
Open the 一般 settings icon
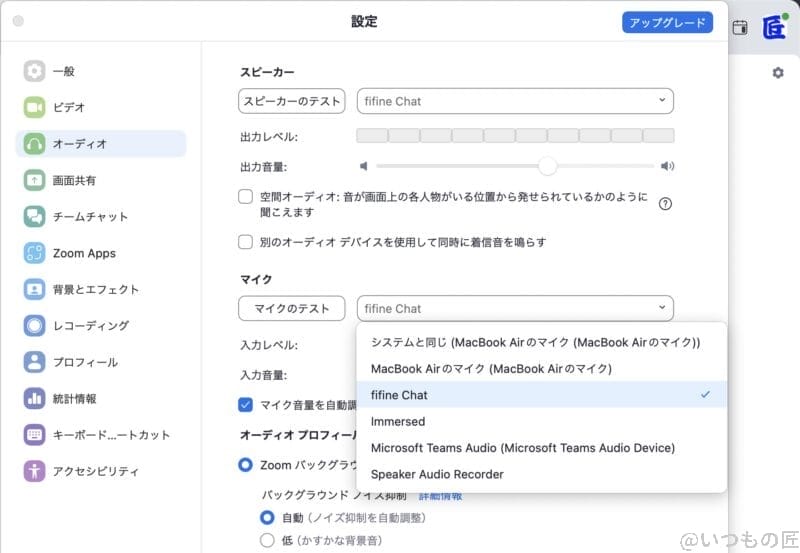point(35,71)
